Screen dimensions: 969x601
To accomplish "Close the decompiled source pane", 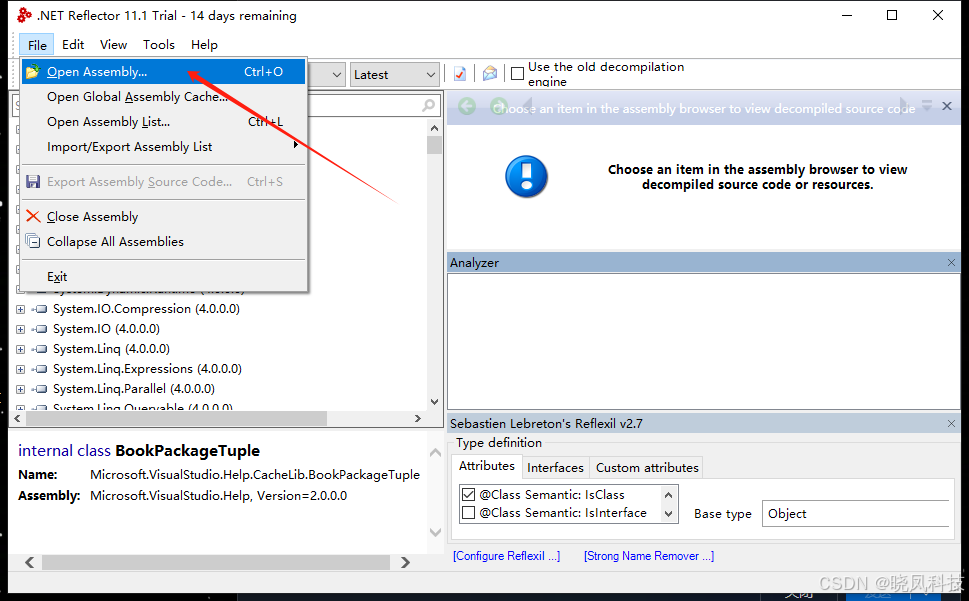I will click(947, 106).
